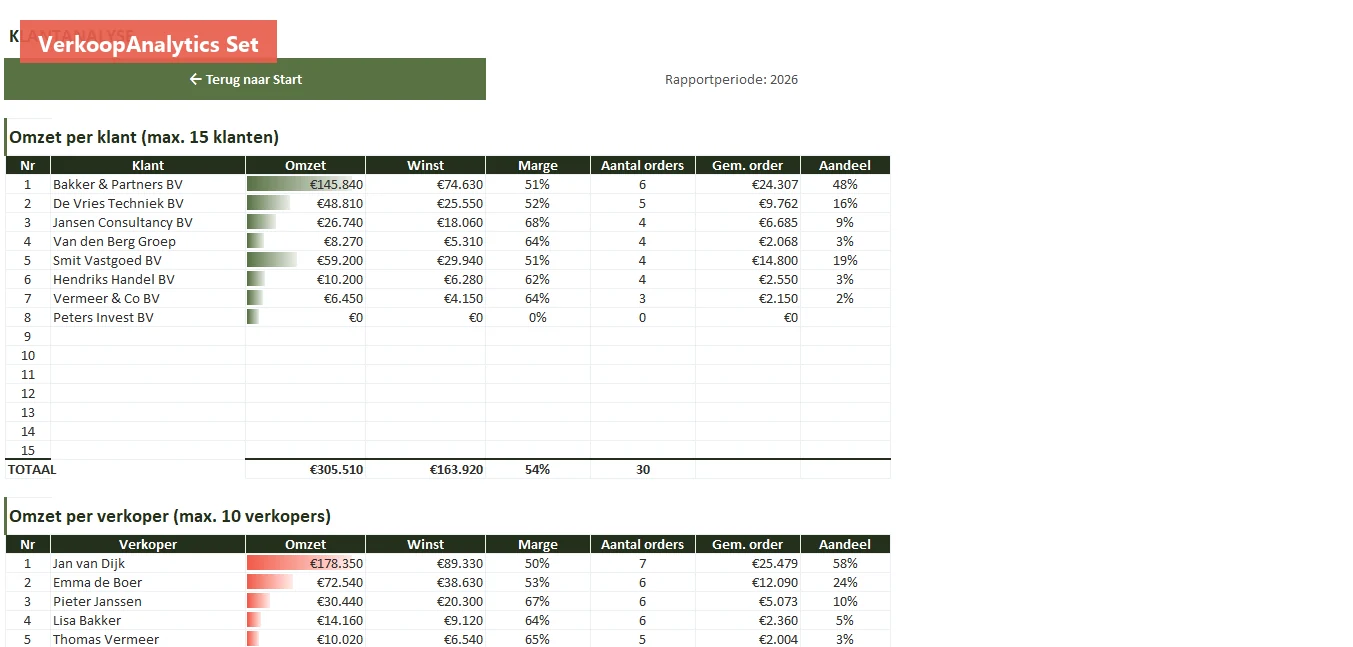The width and height of the screenshot is (1353, 647).
Task: Select the Omzet per verkoper heading
Action: pyautogui.click(x=170, y=516)
